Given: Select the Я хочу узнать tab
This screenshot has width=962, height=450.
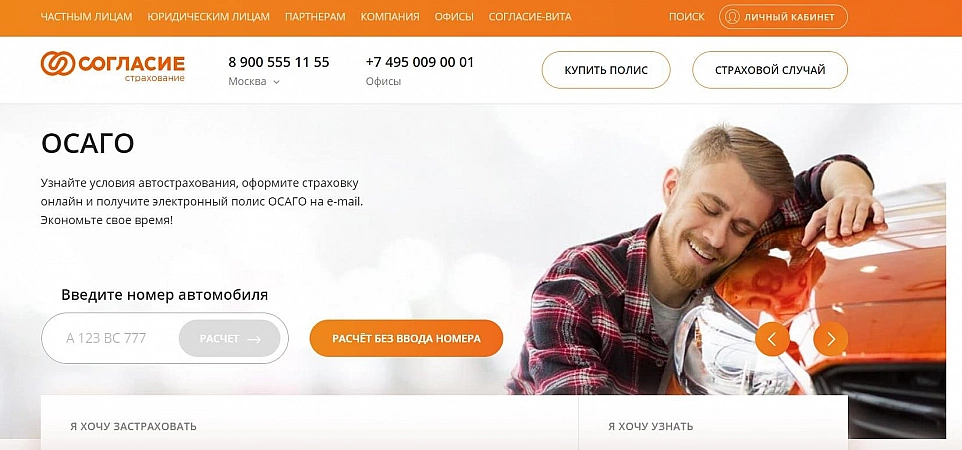Looking at the screenshot, I should coord(651,426).
